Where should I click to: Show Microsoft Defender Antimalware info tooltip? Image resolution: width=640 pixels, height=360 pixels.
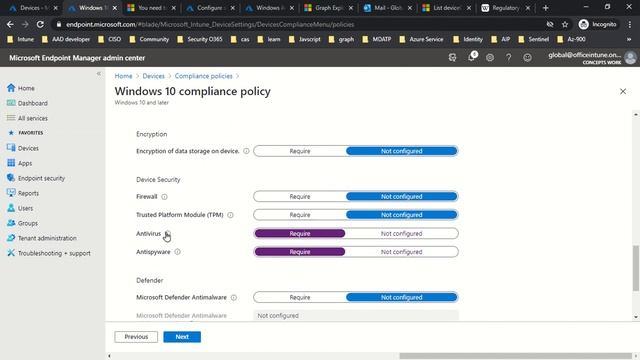click(x=233, y=298)
